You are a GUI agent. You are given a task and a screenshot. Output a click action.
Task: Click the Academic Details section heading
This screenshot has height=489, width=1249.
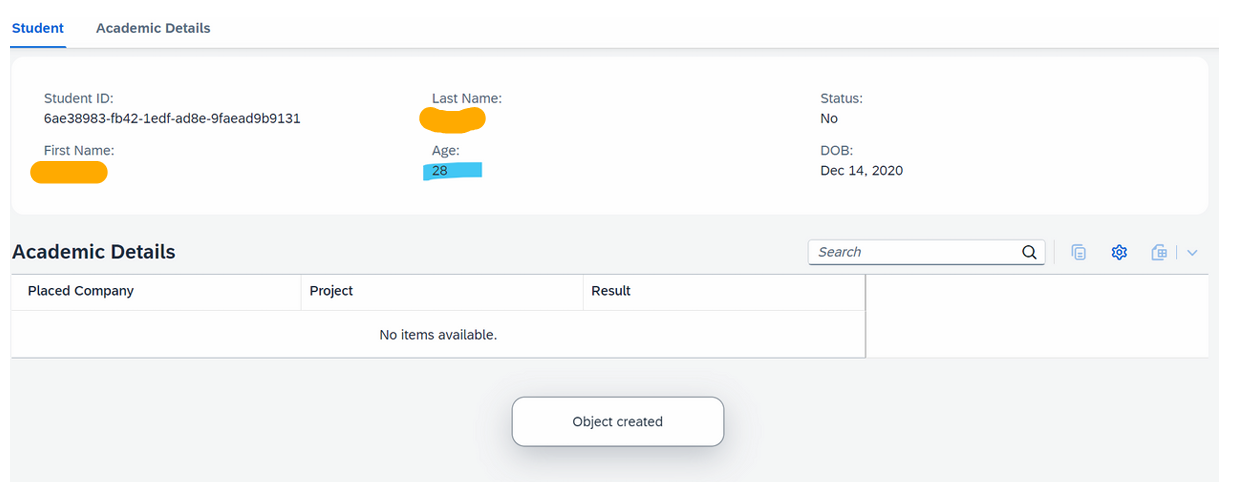[x=94, y=252]
